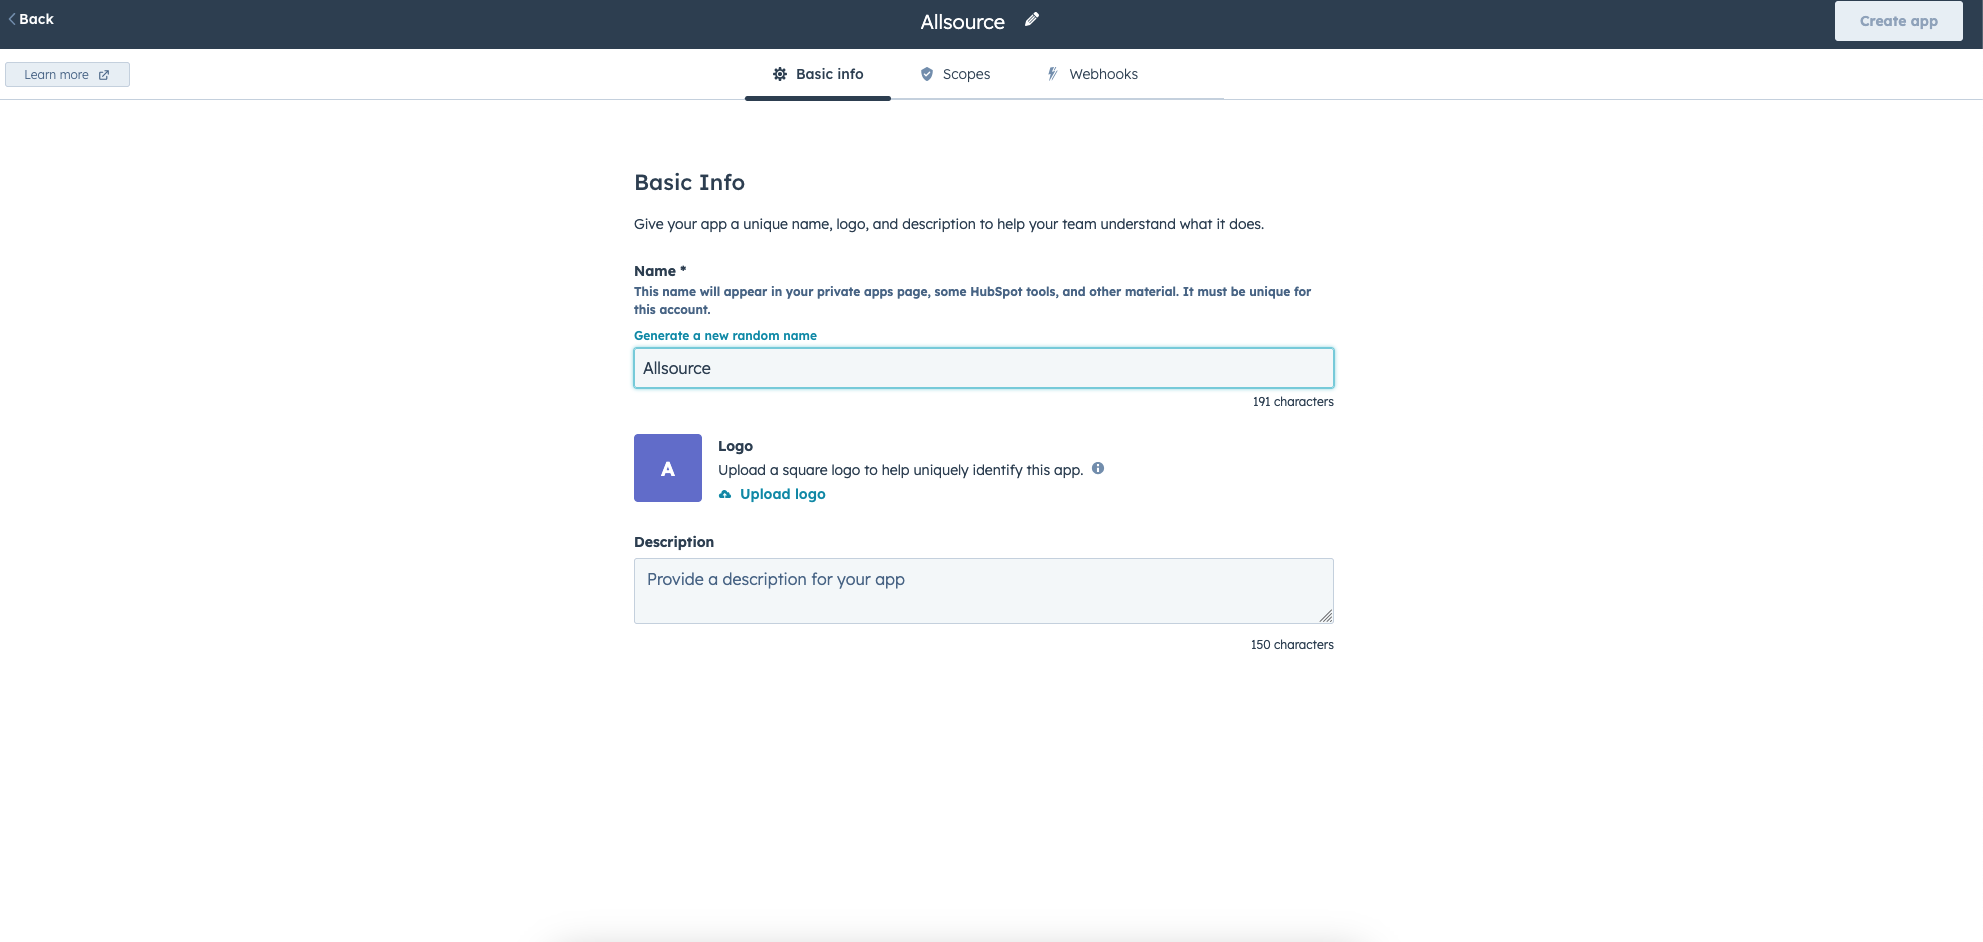Click the Description field label
This screenshot has width=1983, height=942.
pos(674,542)
